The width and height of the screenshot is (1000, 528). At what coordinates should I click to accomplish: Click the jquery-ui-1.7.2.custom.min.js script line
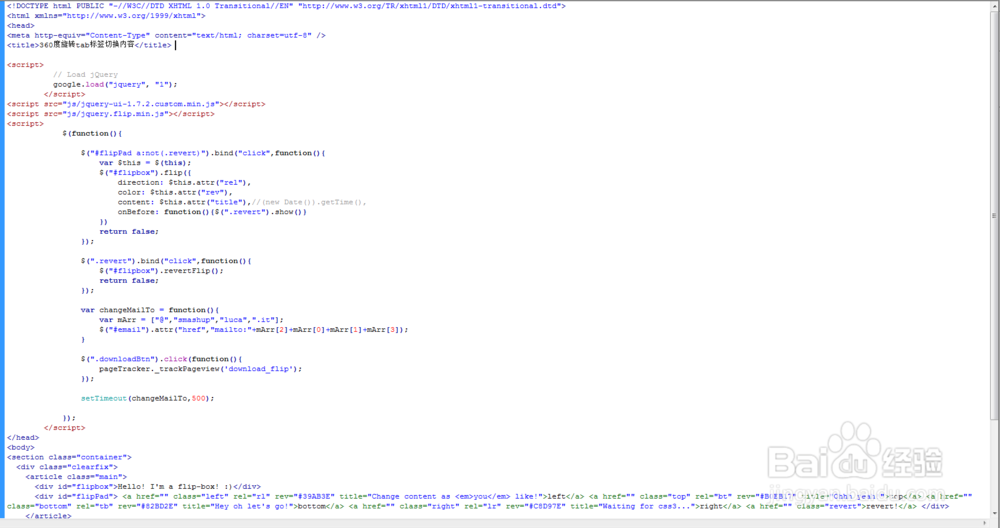(136, 104)
